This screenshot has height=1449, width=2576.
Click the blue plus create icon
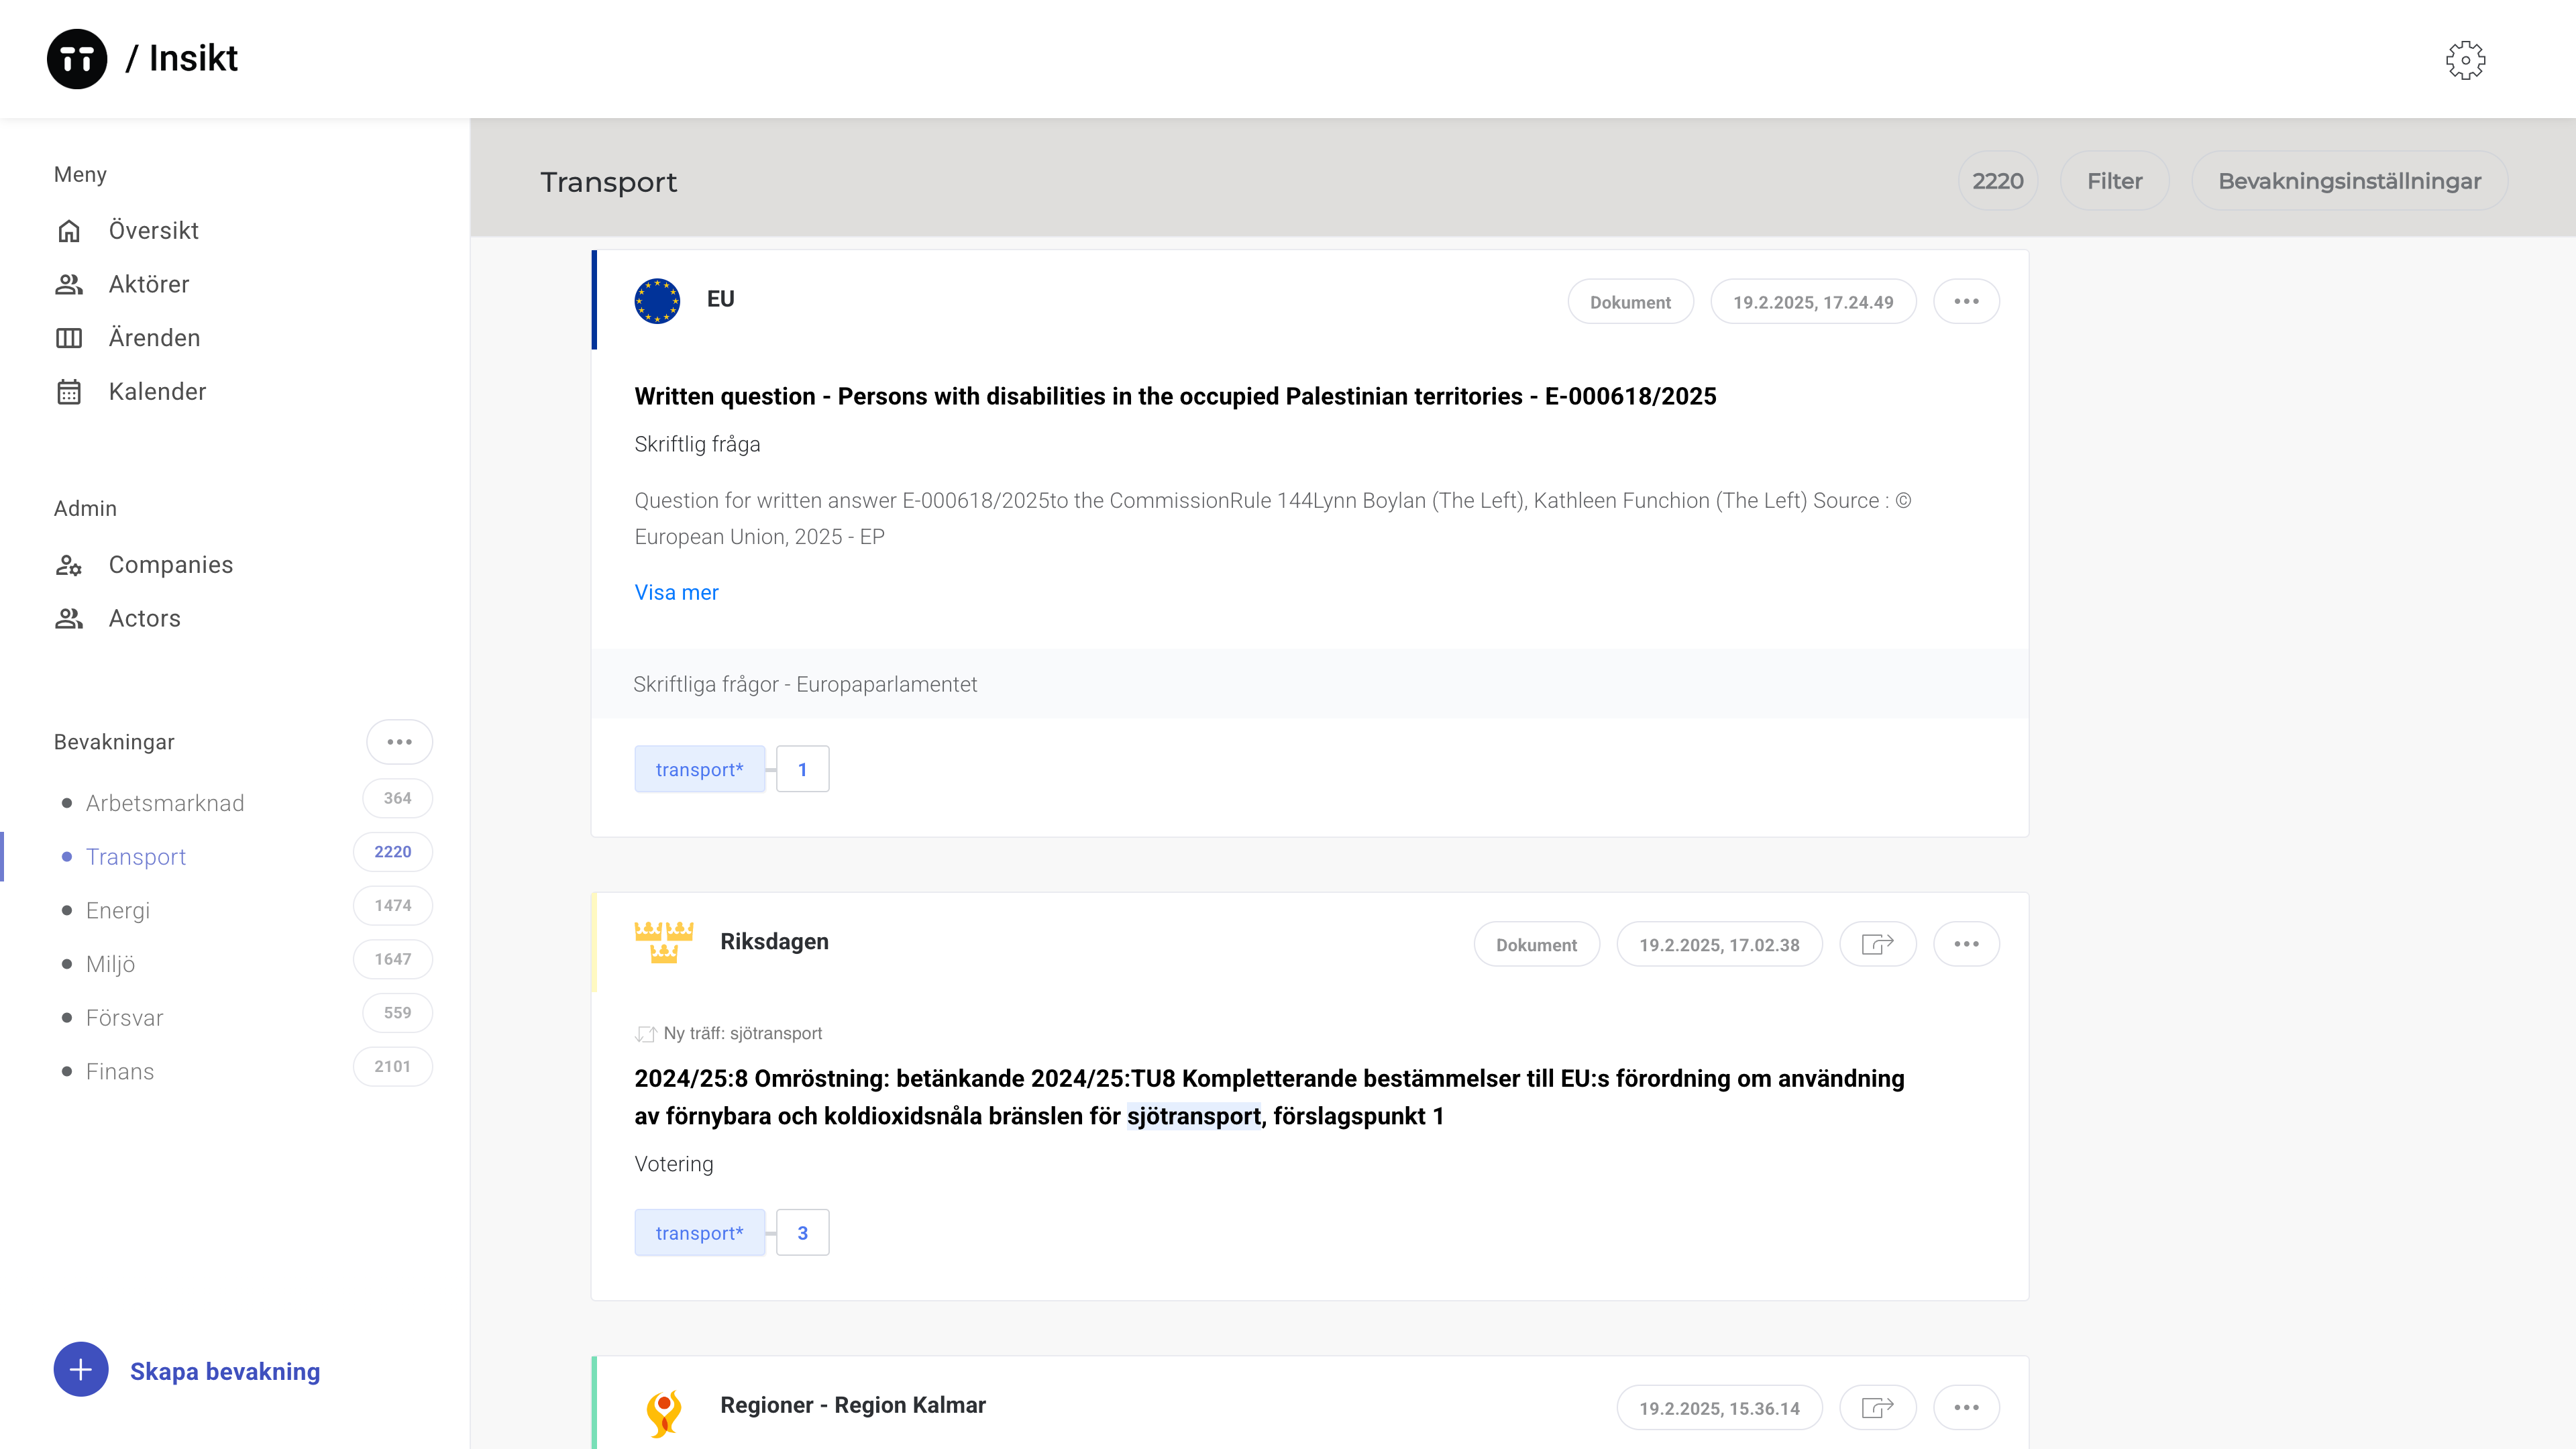[x=81, y=1370]
